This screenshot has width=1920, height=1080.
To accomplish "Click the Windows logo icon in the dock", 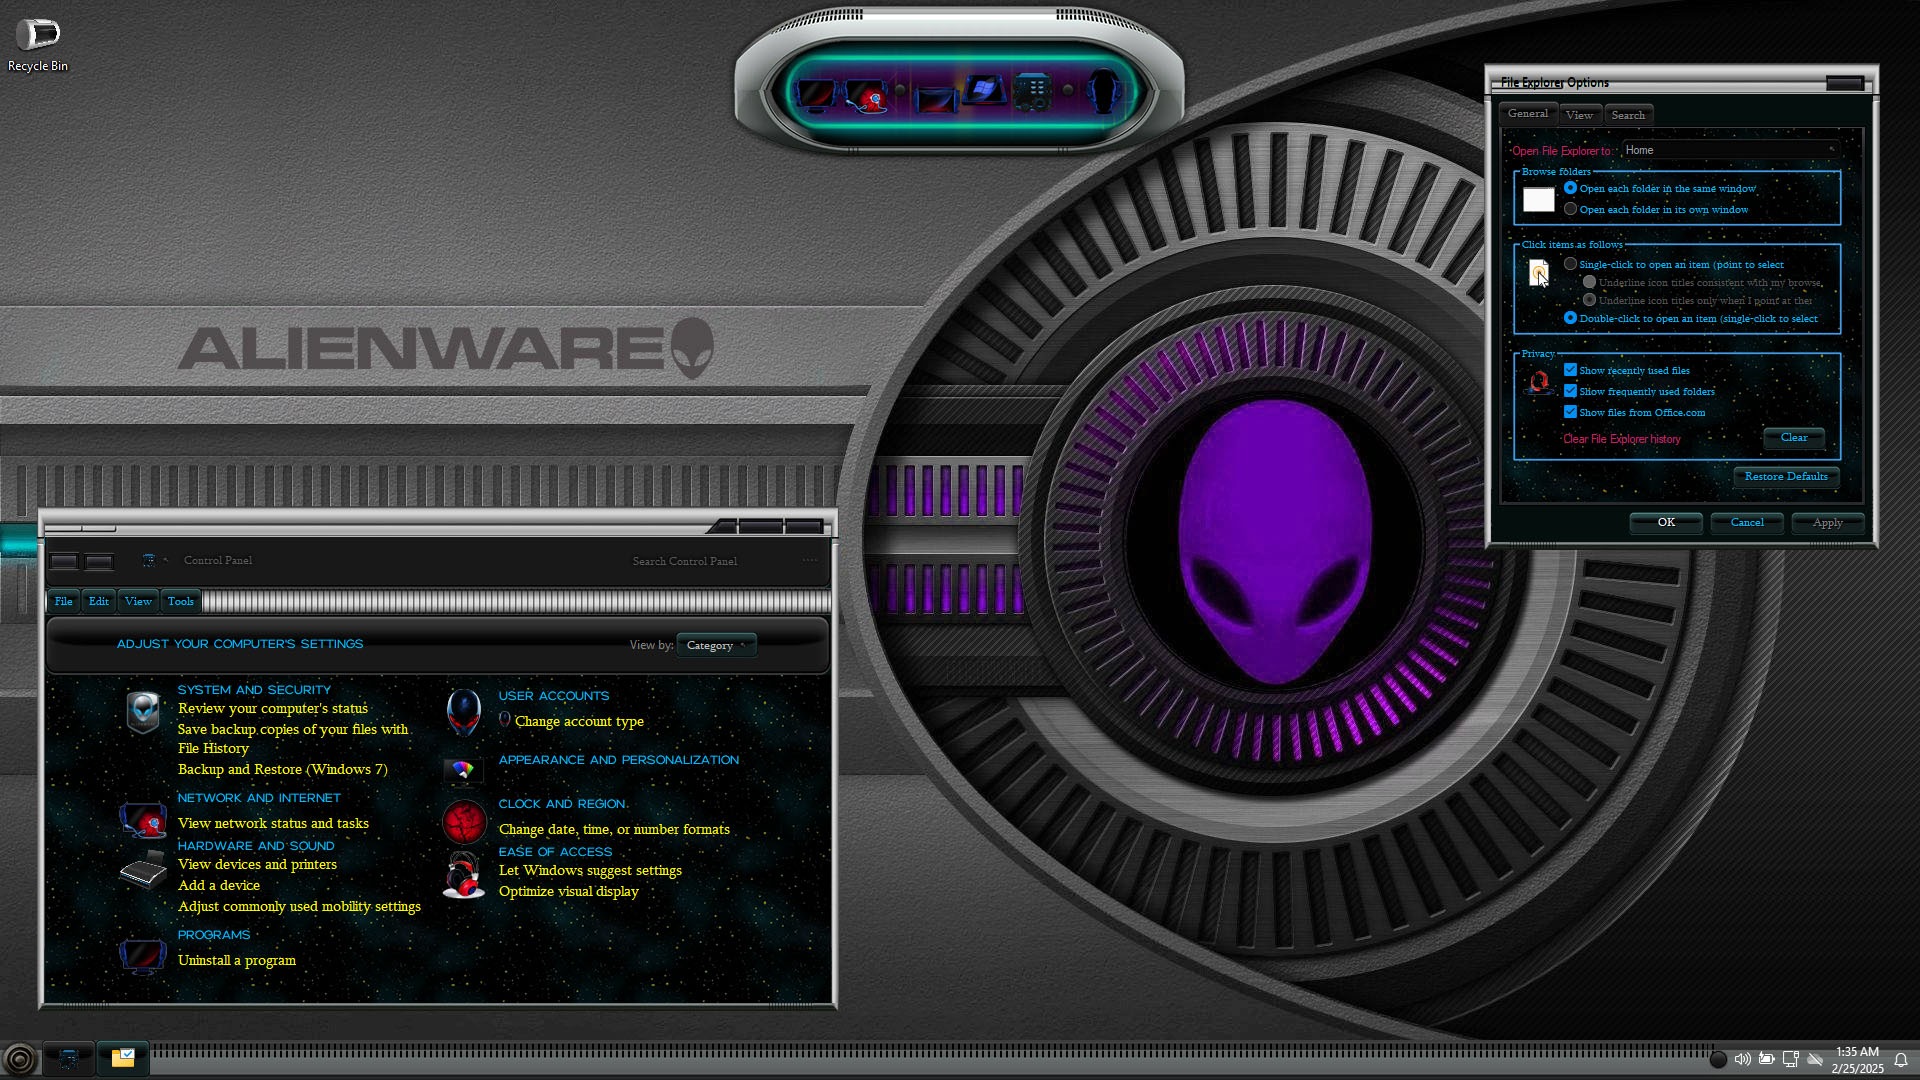I will [x=983, y=91].
